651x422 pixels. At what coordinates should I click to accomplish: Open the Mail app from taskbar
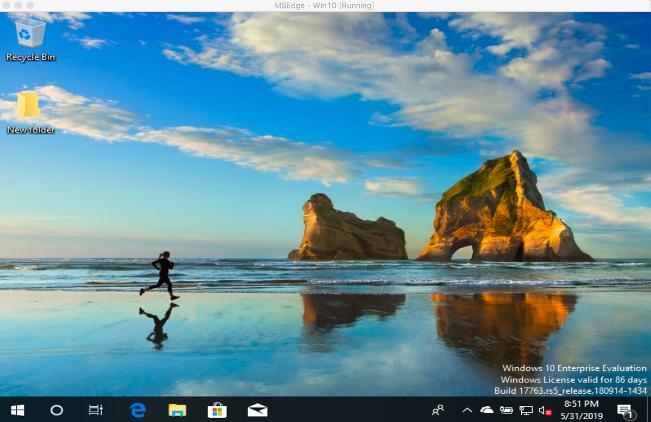pyautogui.click(x=257, y=410)
